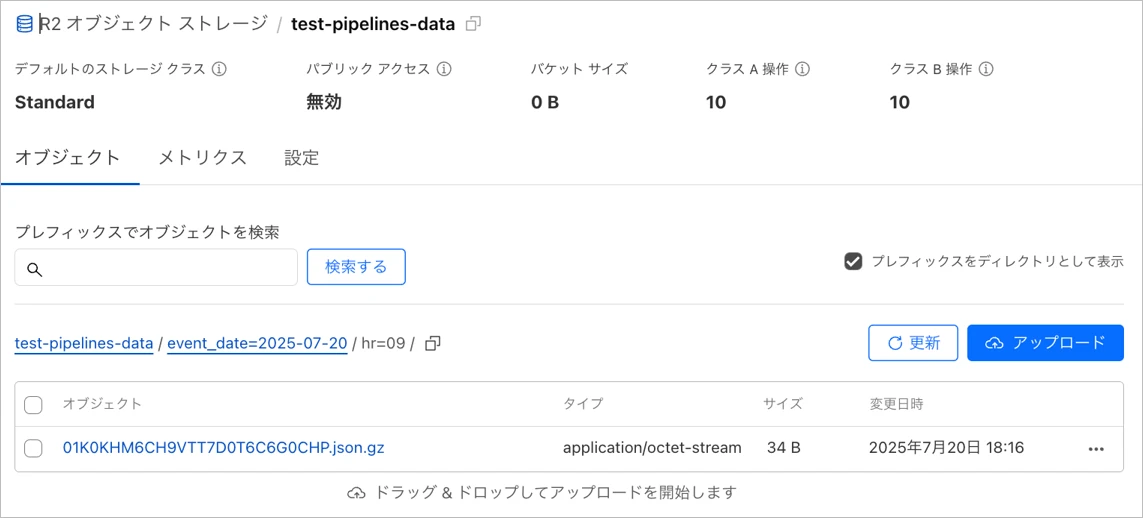Copy bucket name test-pipelines-data icon
The width and height of the screenshot is (1143, 518).
(x=474, y=23)
